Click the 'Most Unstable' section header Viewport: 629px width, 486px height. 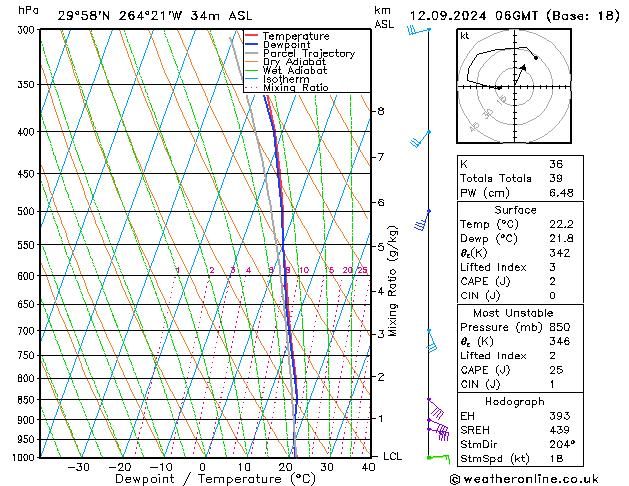point(513,313)
